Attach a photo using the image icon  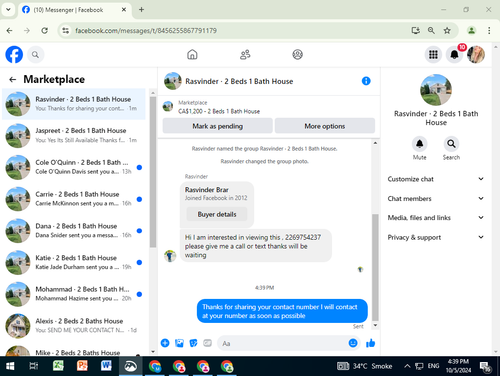(179, 343)
